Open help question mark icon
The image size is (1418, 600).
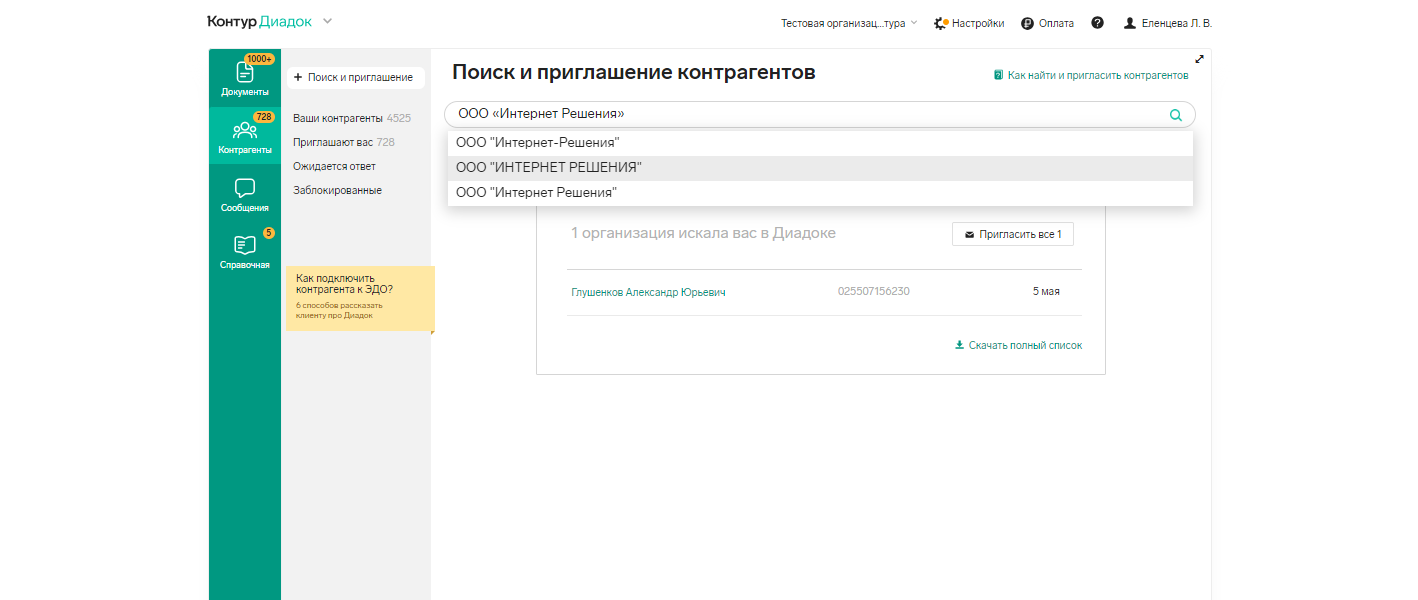coord(1097,23)
